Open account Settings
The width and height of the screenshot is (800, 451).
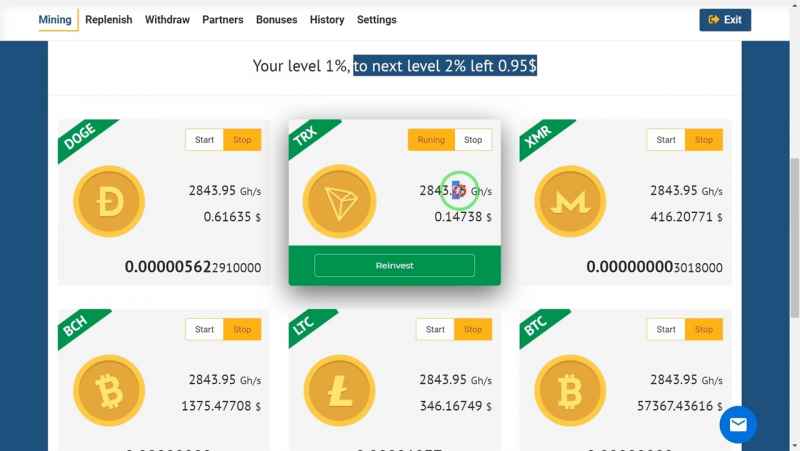377,20
